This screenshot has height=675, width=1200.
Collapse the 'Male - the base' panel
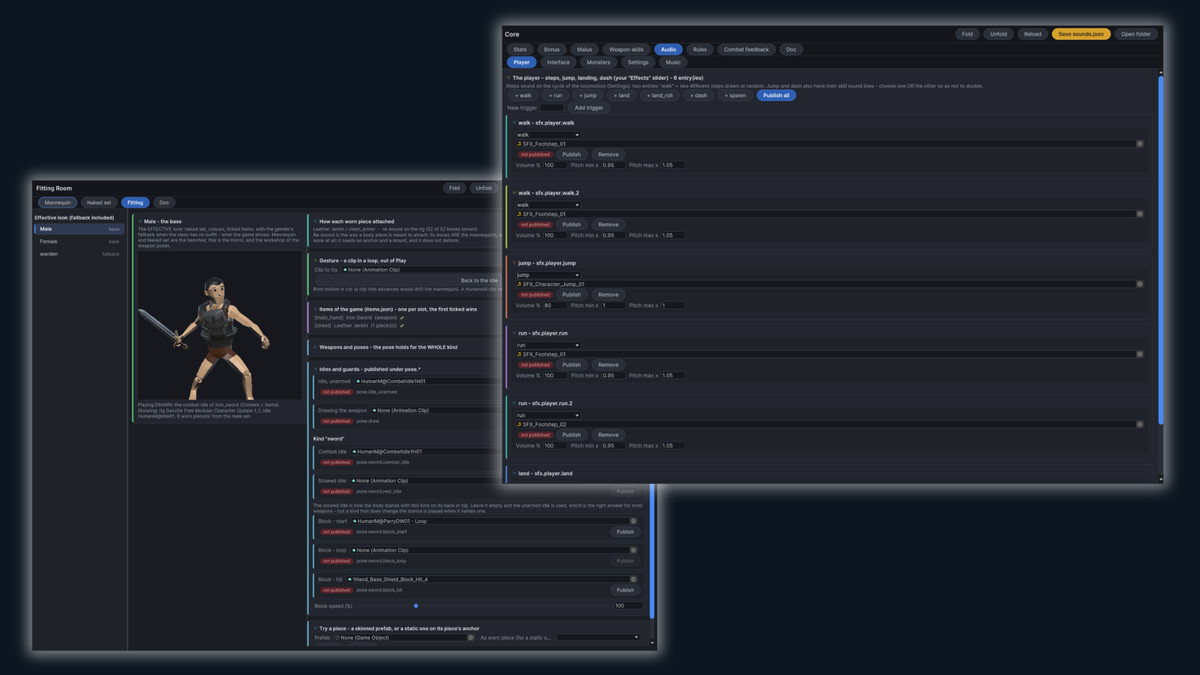point(140,221)
